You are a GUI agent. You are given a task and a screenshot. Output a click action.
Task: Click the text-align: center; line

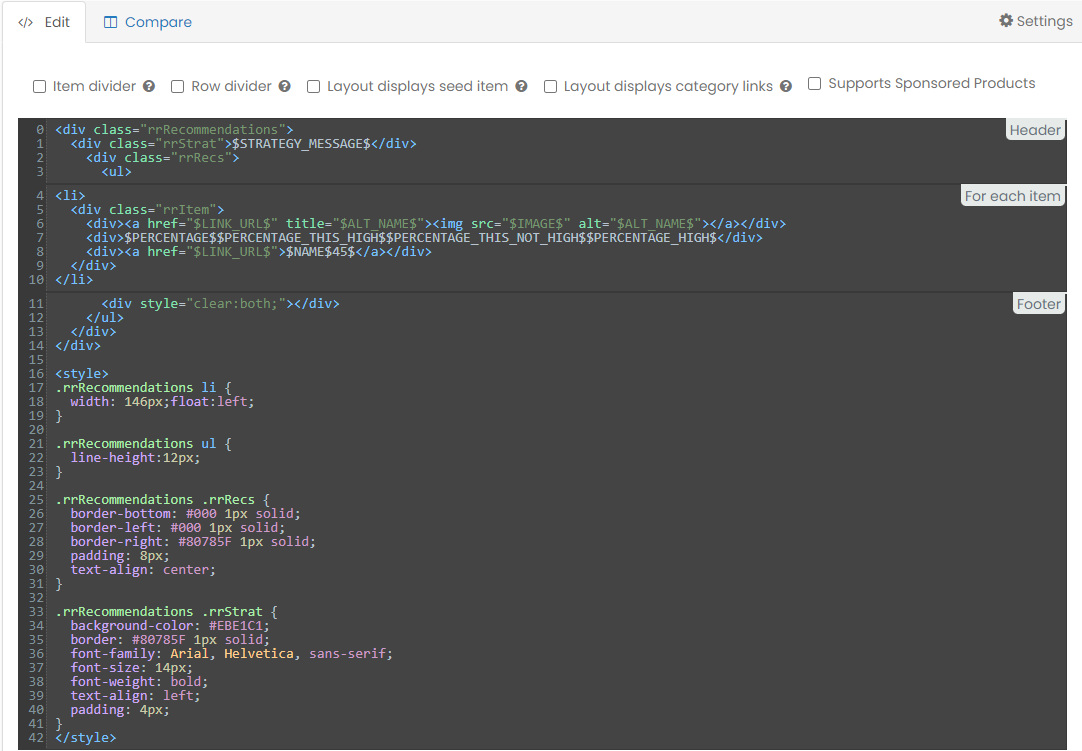tap(143, 569)
